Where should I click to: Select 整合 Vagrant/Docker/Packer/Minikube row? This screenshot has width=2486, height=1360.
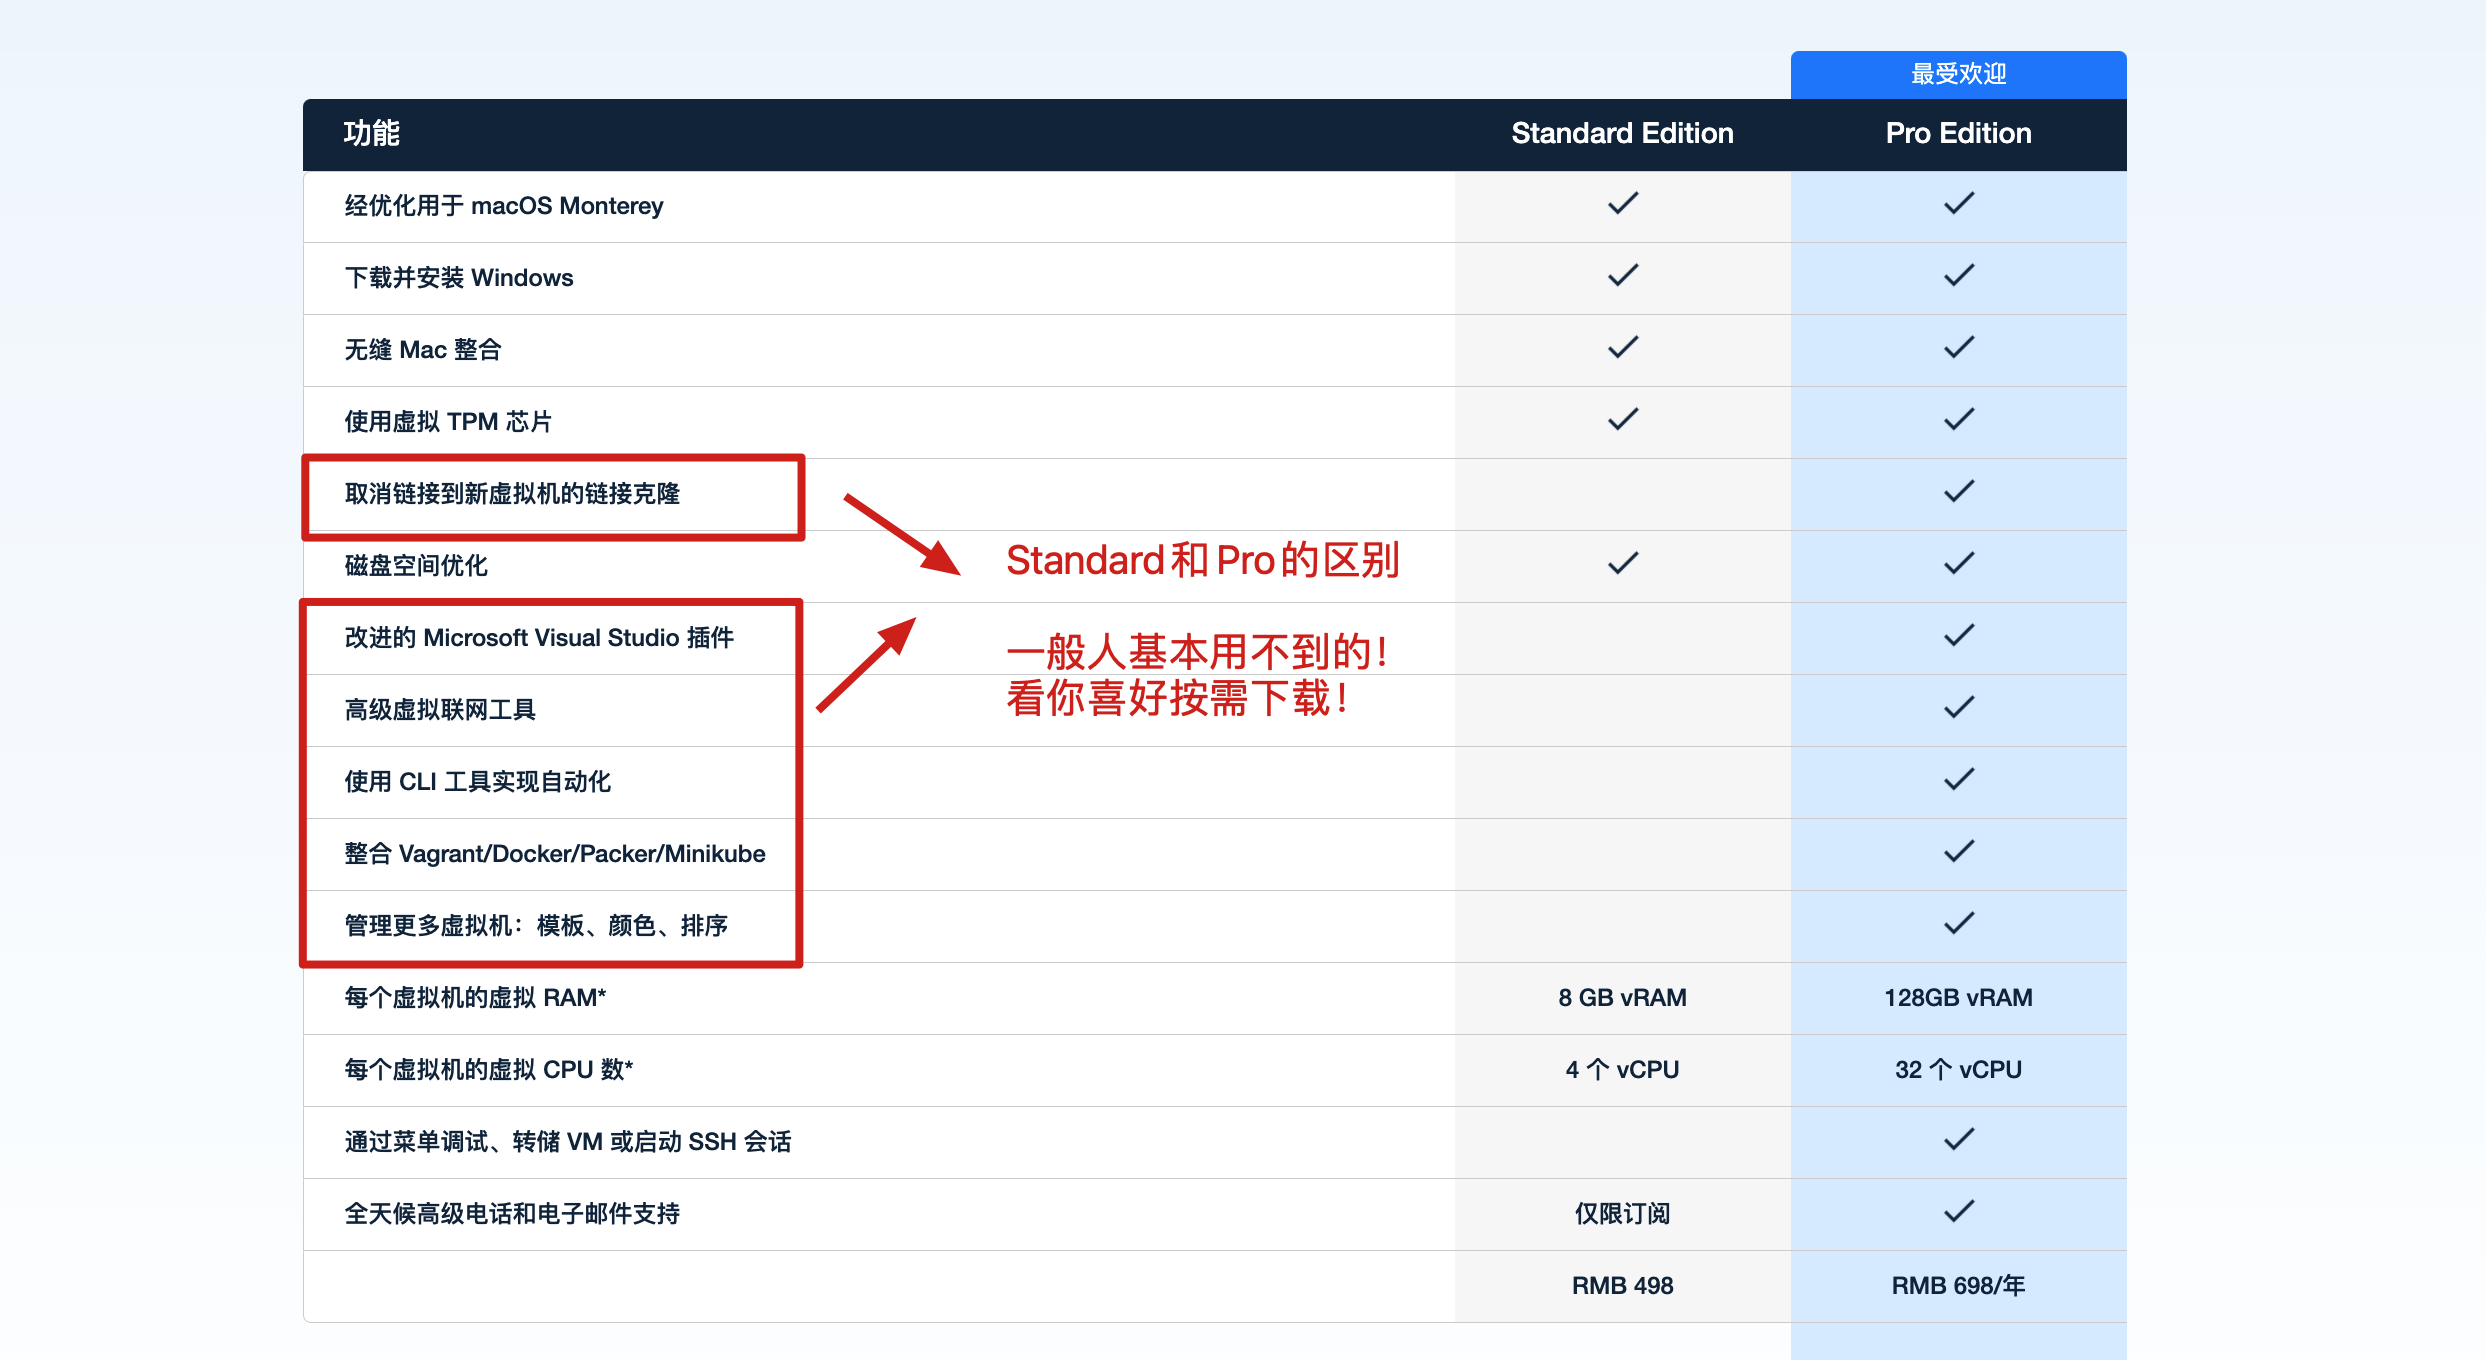tap(1215, 854)
